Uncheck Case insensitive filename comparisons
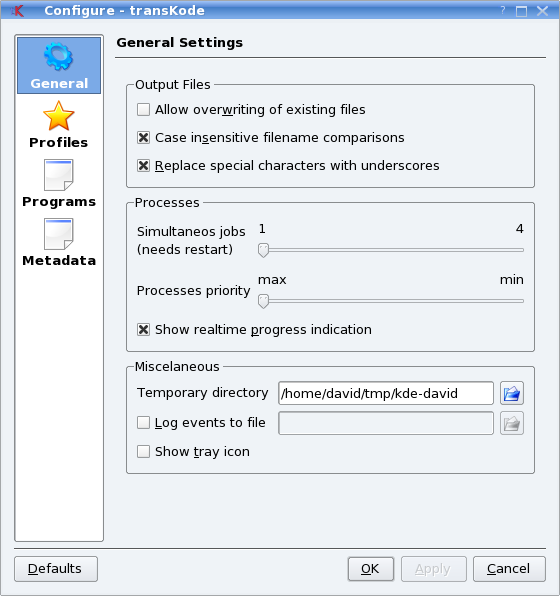560x596 pixels. pyautogui.click(x=143, y=138)
